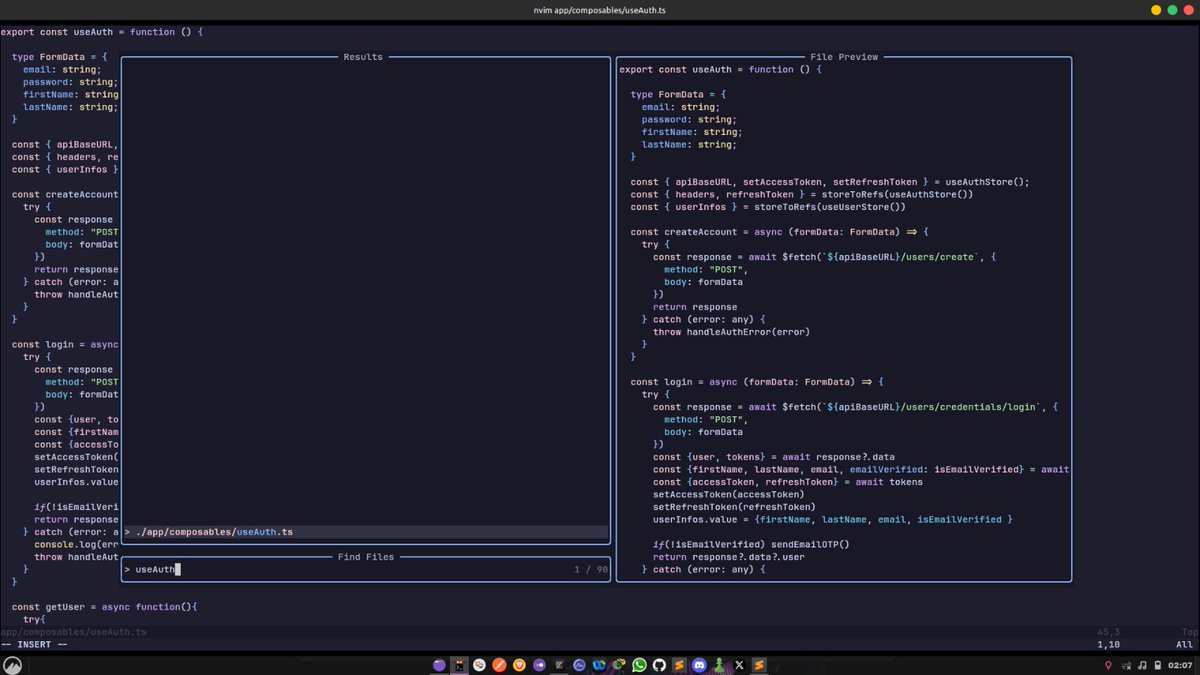The image size is (1200, 675).
Task: Click the yellow minimize window button
Action: pos(1157,9)
